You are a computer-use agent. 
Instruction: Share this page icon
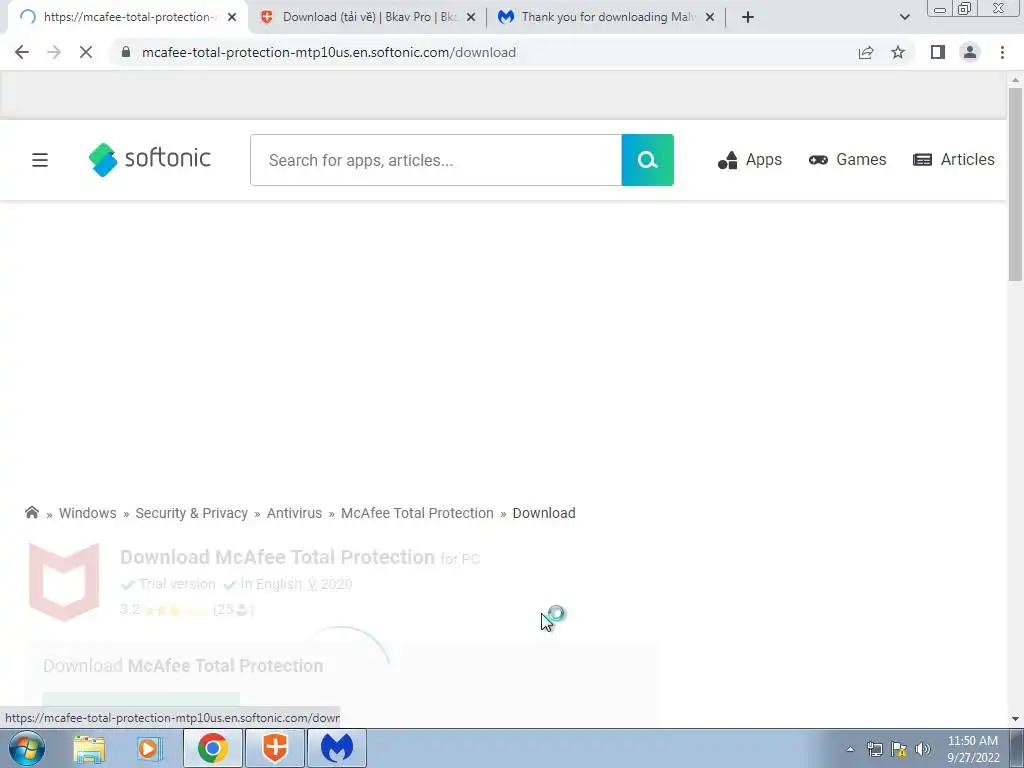coord(866,52)
